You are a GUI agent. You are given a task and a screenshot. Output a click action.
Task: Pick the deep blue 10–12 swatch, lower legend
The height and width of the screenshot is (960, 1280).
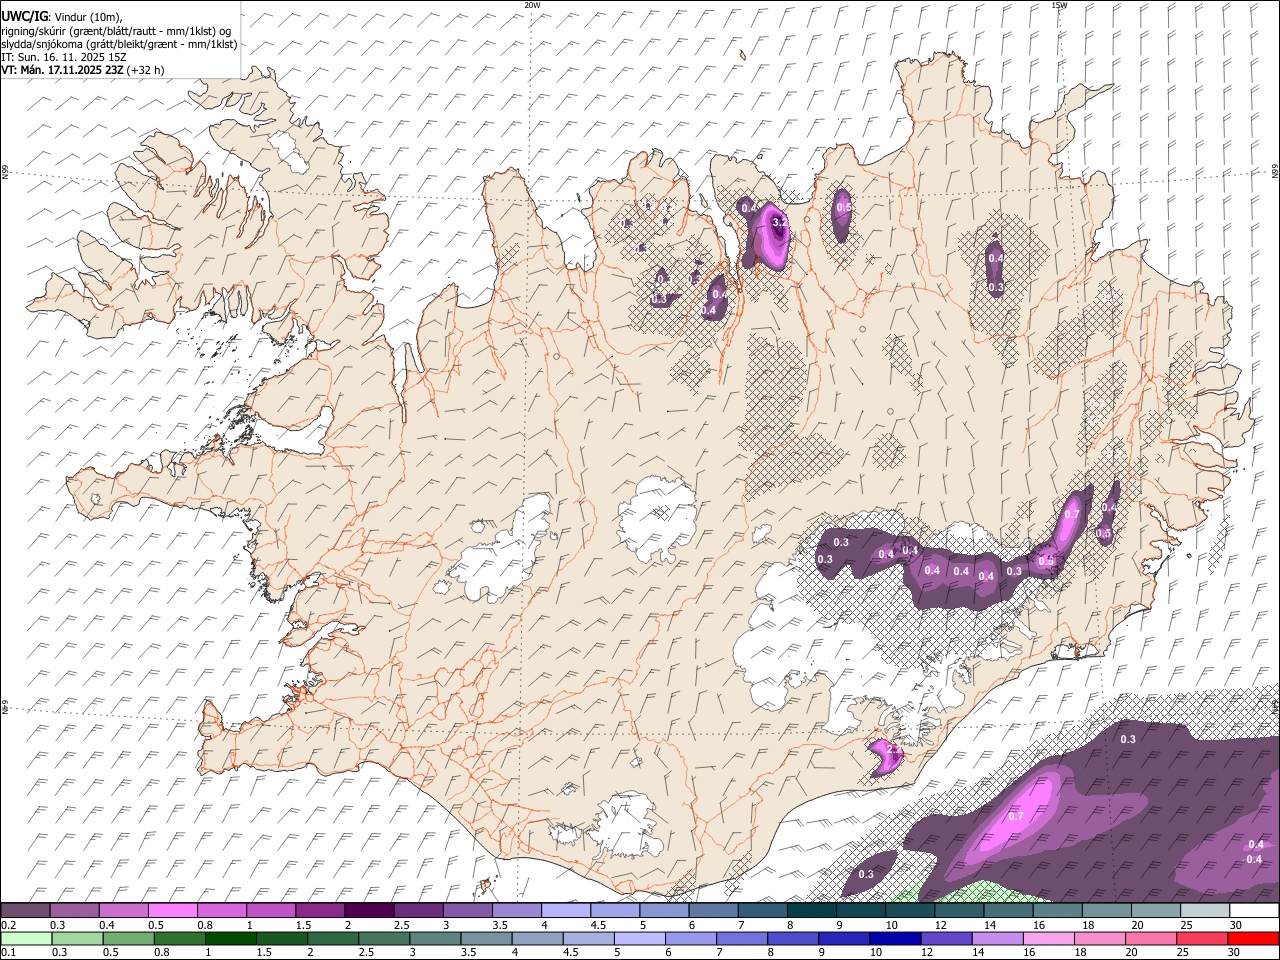coord(893,939)
